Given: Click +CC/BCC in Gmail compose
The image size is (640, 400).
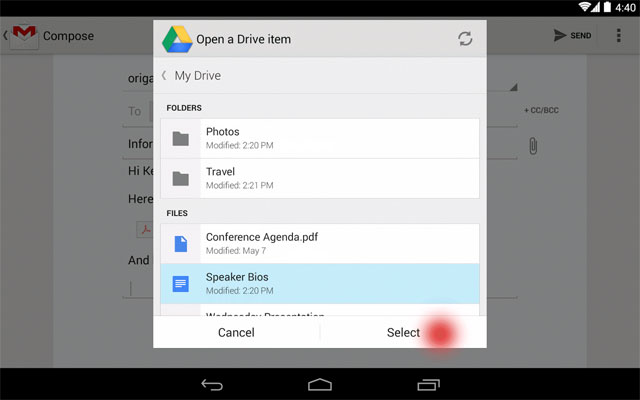Looking at the screenshot, I should pos(541,110).
